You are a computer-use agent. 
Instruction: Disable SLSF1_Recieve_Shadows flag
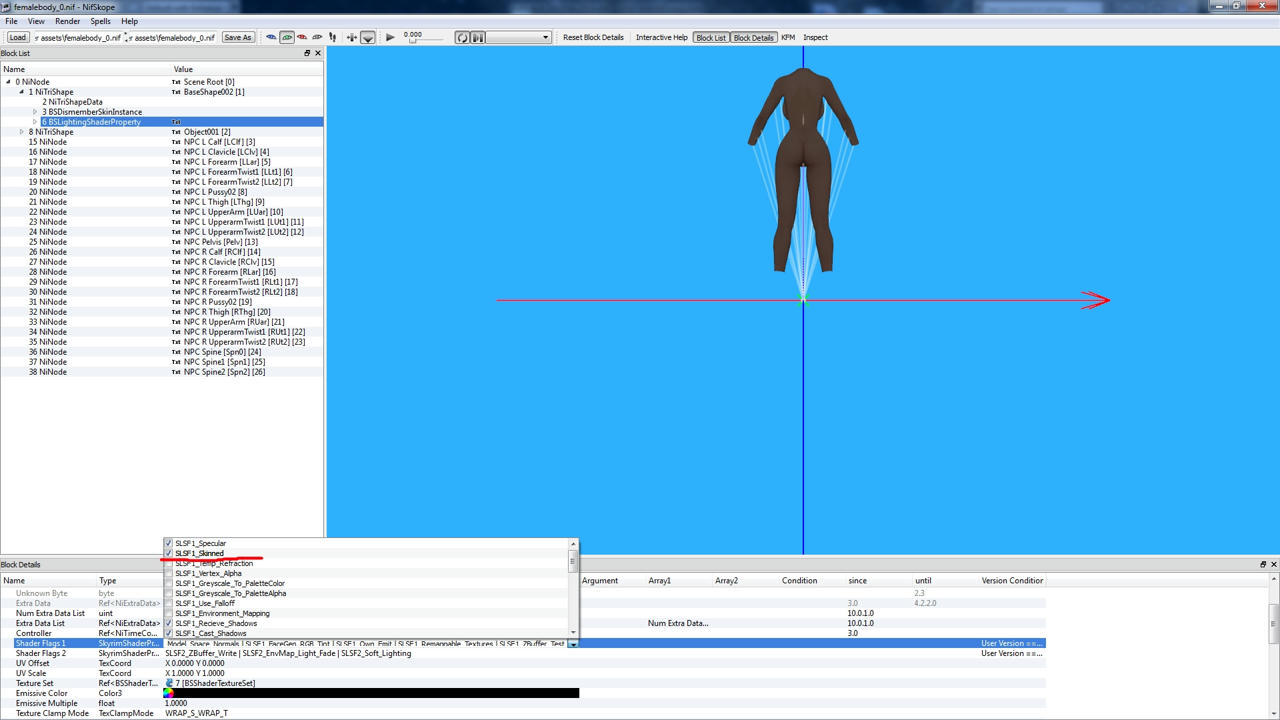pos(169,623)
